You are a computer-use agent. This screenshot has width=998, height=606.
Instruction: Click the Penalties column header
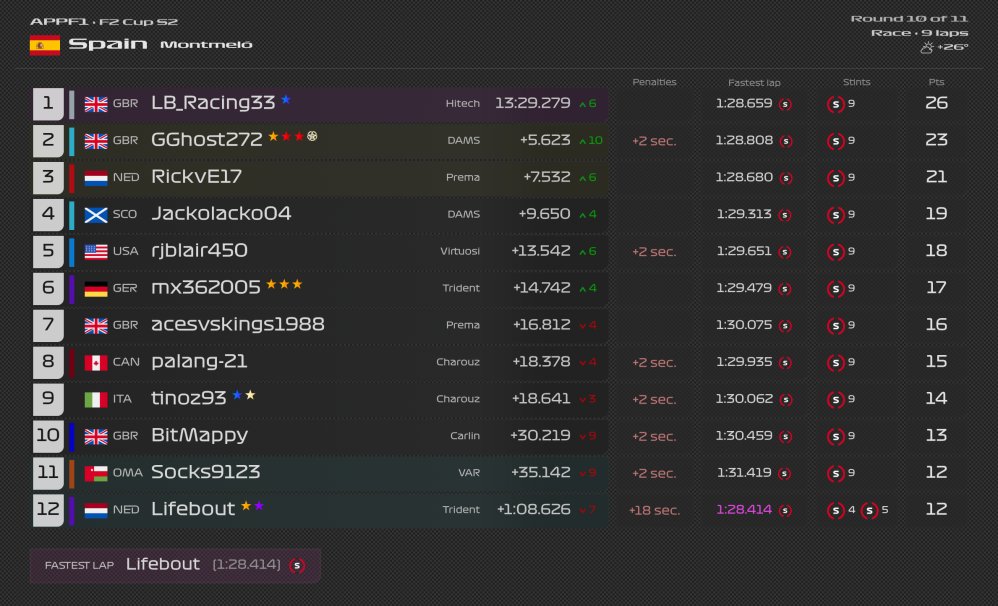(654, 82)
